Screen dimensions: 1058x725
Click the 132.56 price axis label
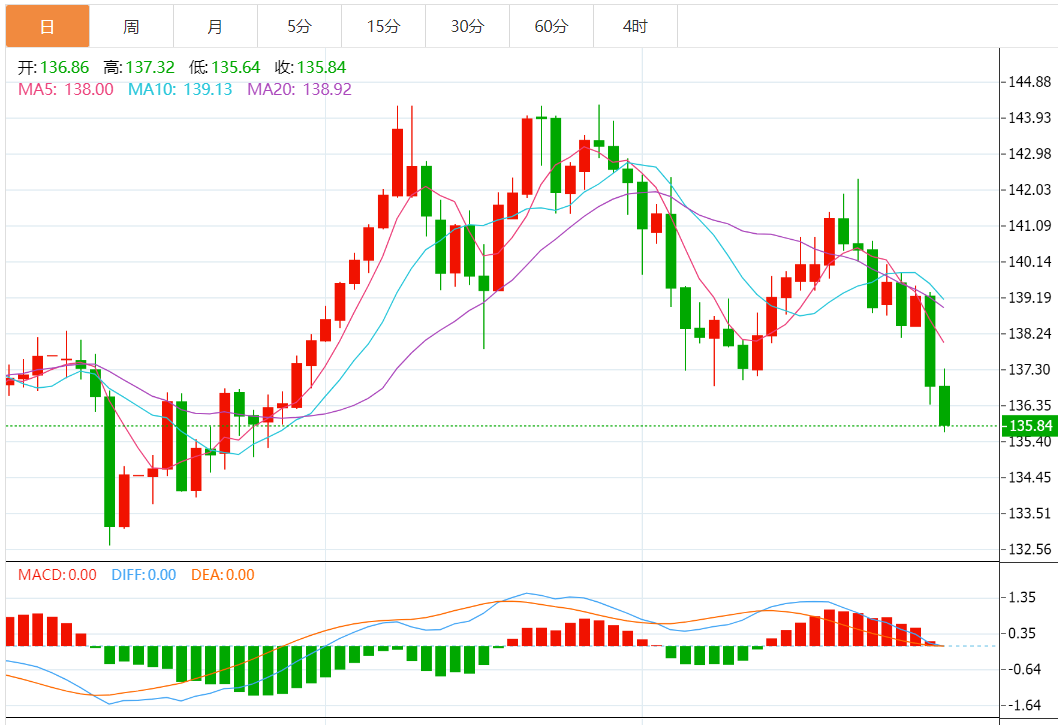click(1030, 549)
